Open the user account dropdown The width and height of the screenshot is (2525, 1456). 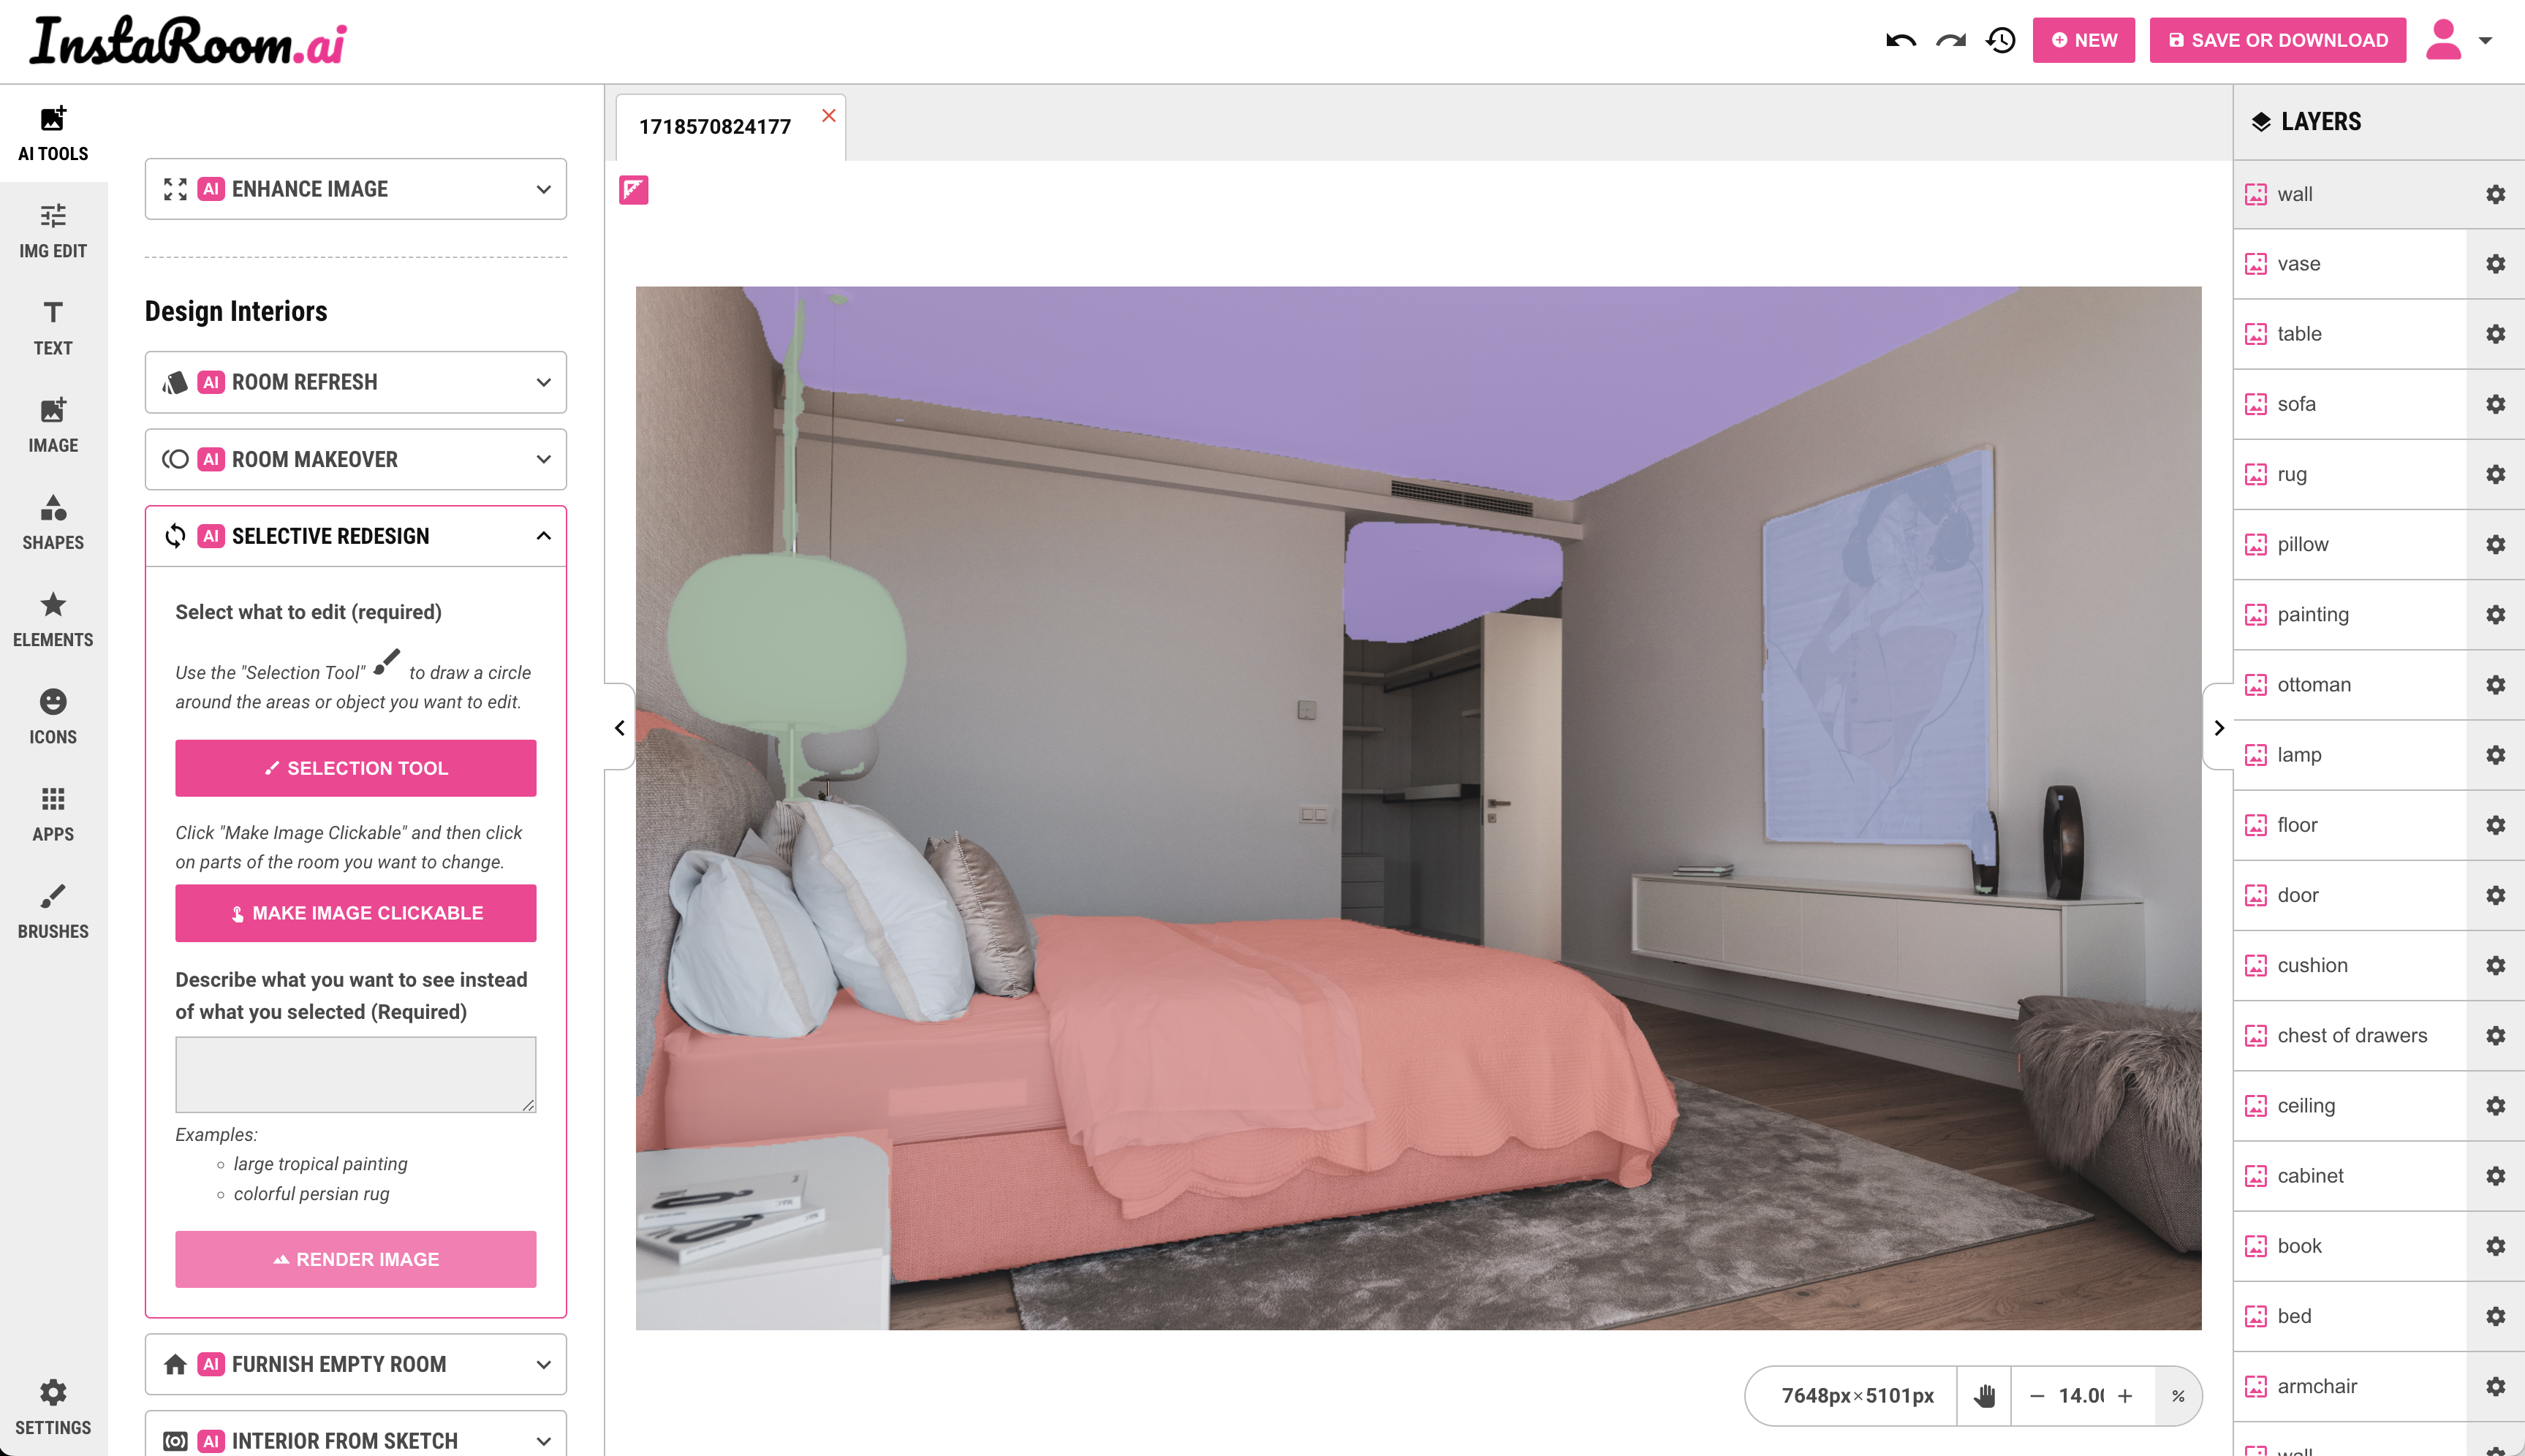[2484, 41]
